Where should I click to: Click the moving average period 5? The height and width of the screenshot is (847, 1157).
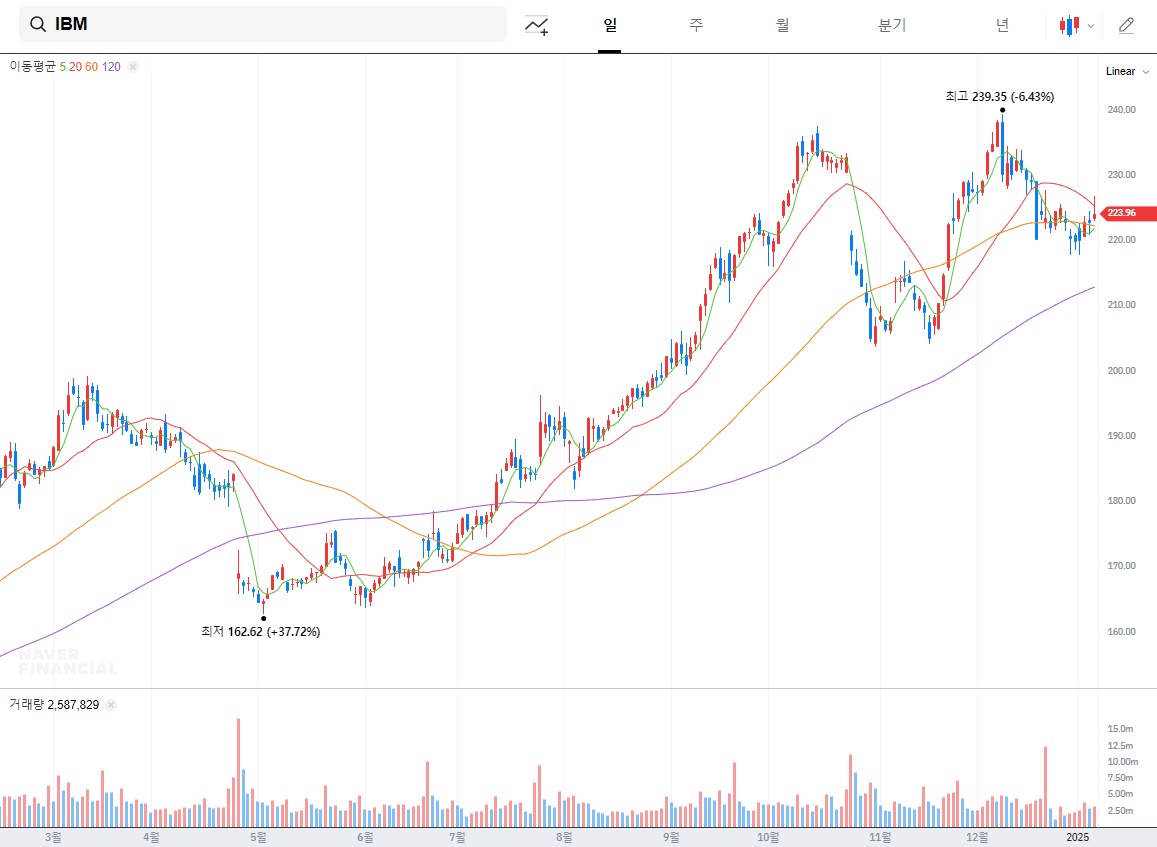63,67
